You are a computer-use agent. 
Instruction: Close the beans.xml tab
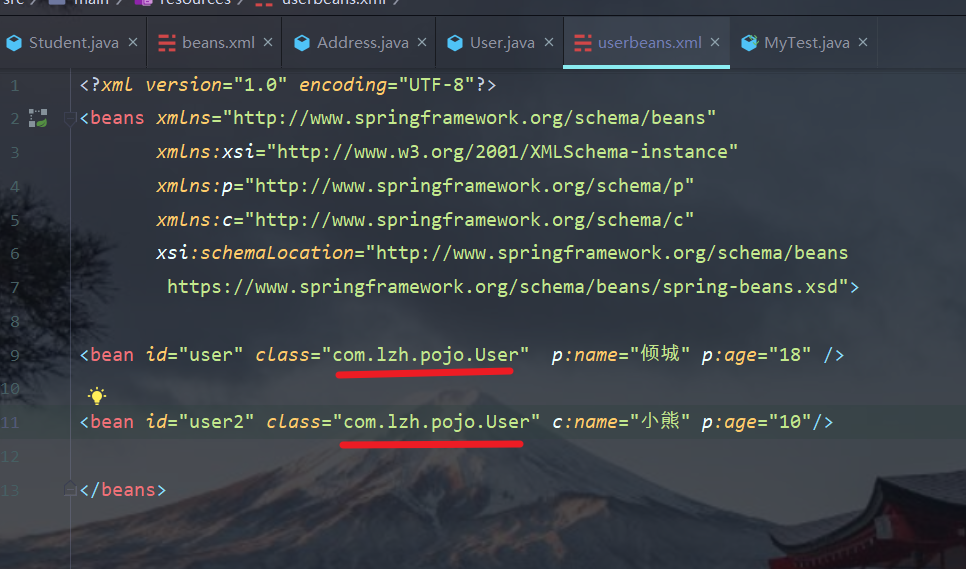(268, 42)
